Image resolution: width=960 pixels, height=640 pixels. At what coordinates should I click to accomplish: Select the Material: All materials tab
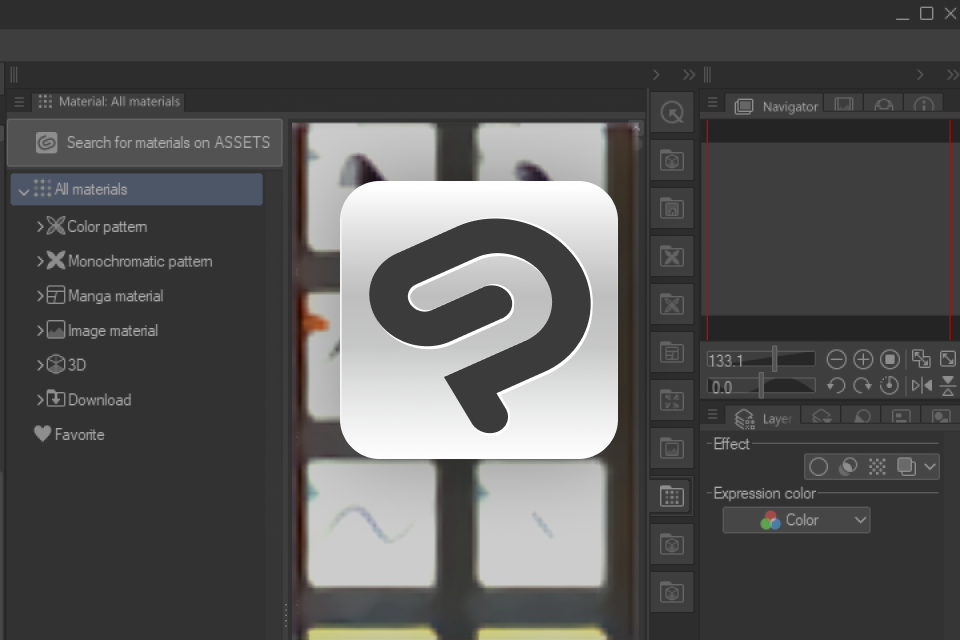(x=109, y=102)
